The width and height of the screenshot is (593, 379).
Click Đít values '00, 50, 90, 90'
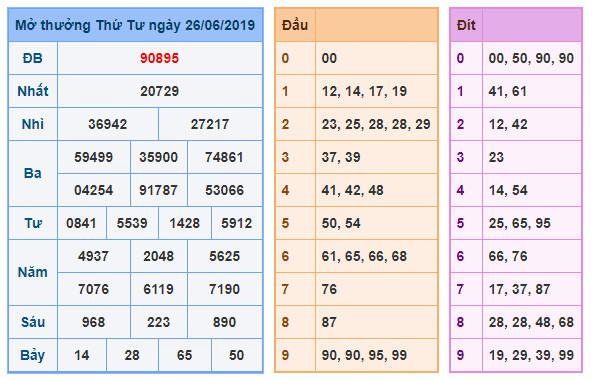click(x=531, y=58)
